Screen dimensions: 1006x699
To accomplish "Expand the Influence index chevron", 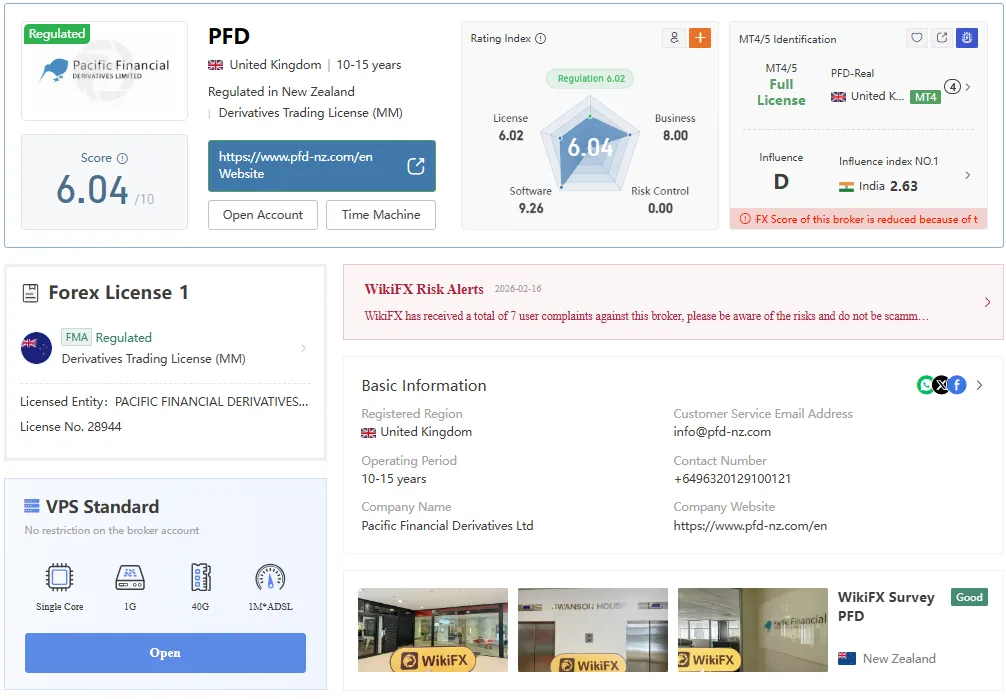I will (x=968, y=175).
